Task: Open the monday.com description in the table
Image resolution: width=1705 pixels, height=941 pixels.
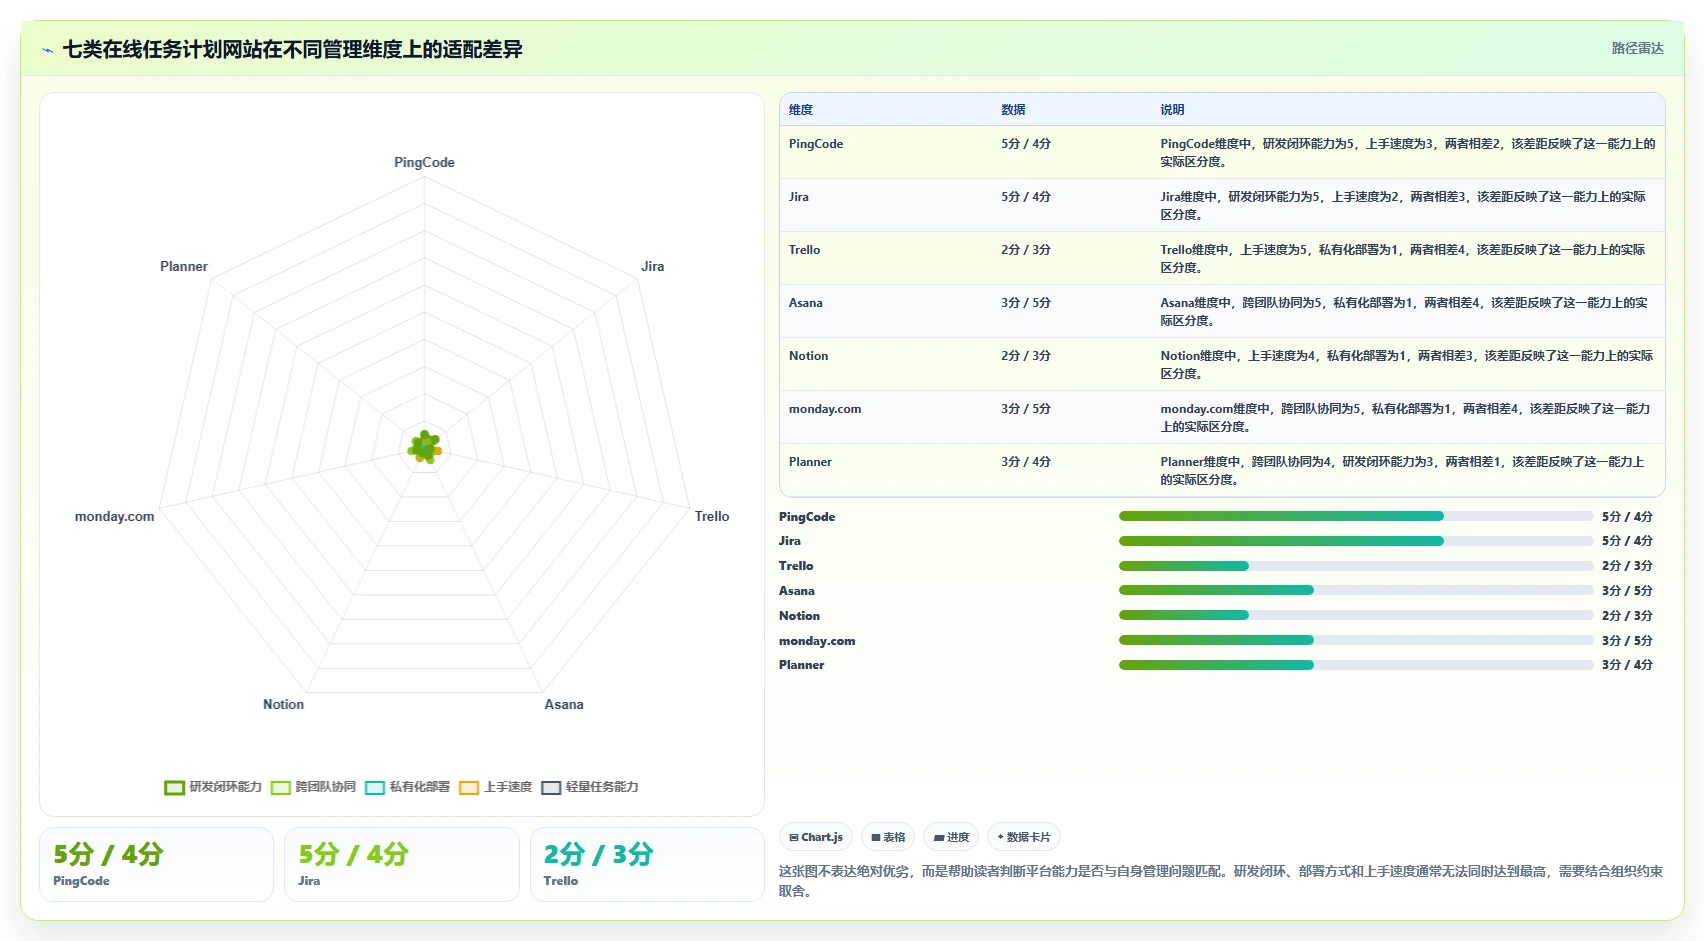Action: [1406, 417]
